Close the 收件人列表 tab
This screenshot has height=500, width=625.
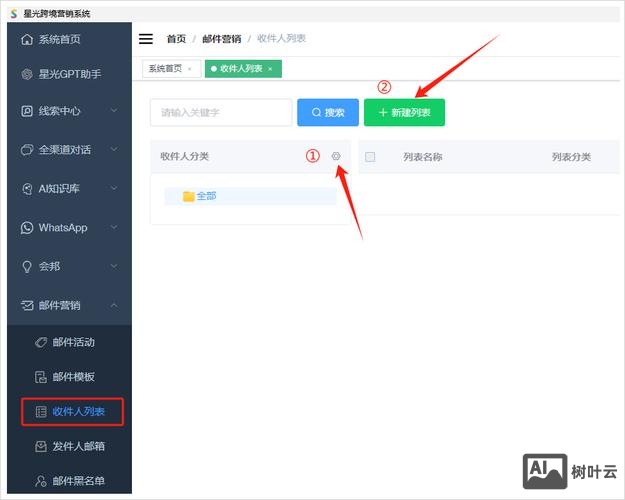coord(270,69)
